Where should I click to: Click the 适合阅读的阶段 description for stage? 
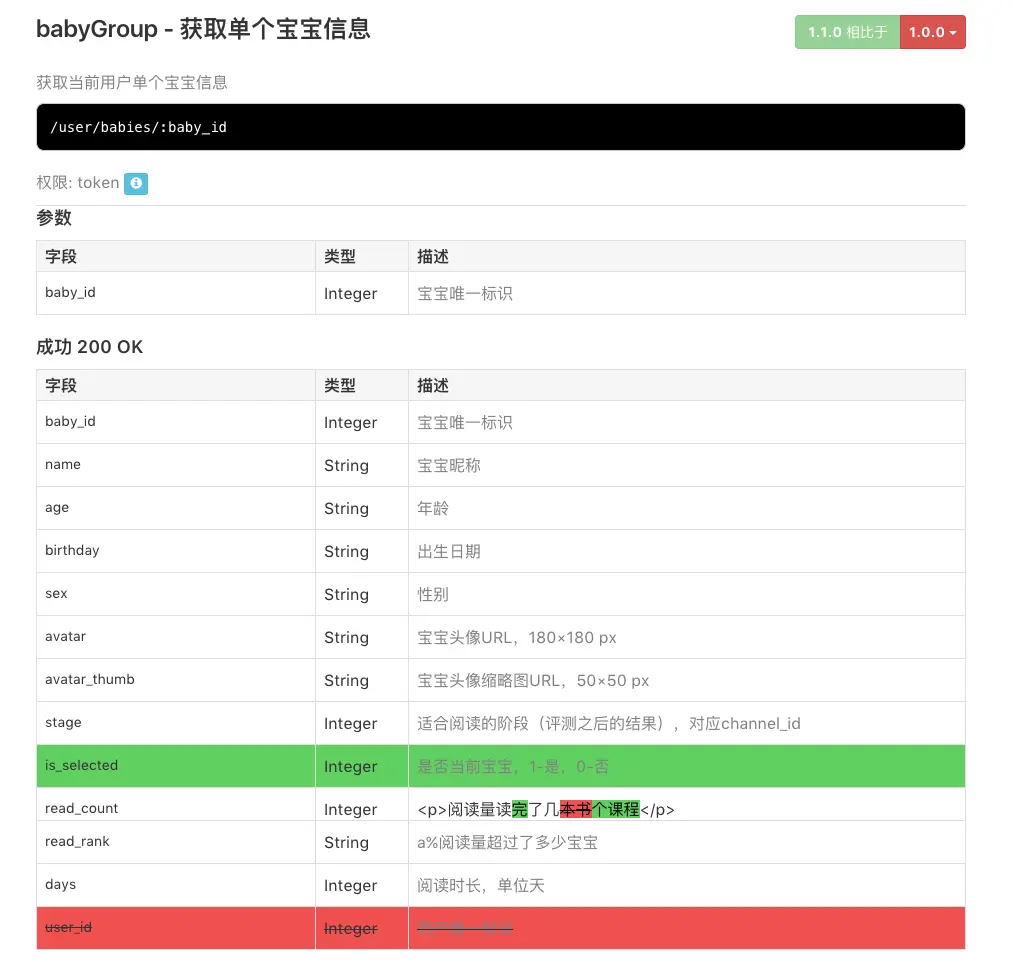[609, 724]
